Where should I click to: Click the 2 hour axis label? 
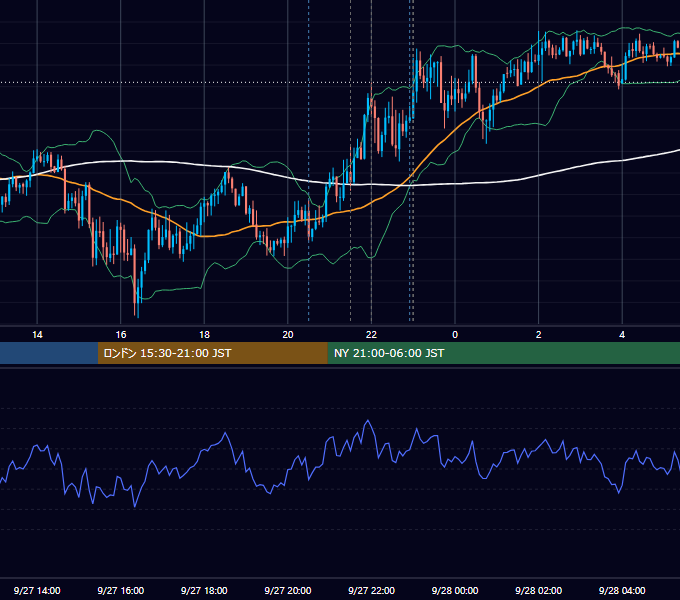click(539, 335)
